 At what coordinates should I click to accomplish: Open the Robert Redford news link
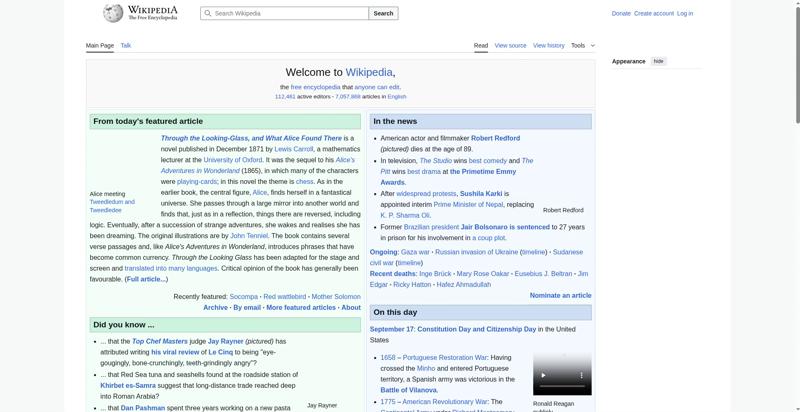coord(495,138)
